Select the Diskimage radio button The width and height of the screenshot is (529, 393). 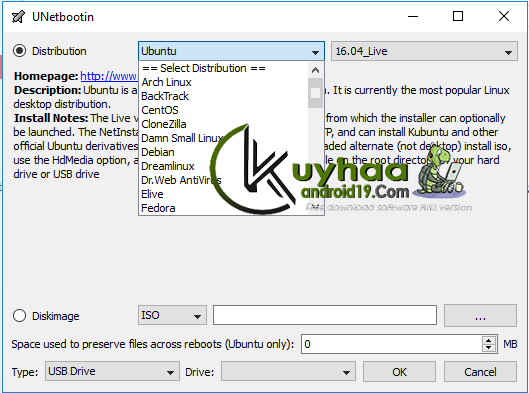20,316
